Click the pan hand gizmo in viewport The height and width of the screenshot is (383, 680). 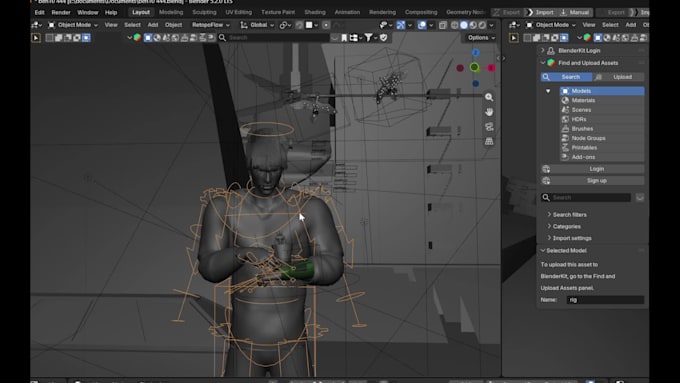pyautogui.click(x=489, y=112)
